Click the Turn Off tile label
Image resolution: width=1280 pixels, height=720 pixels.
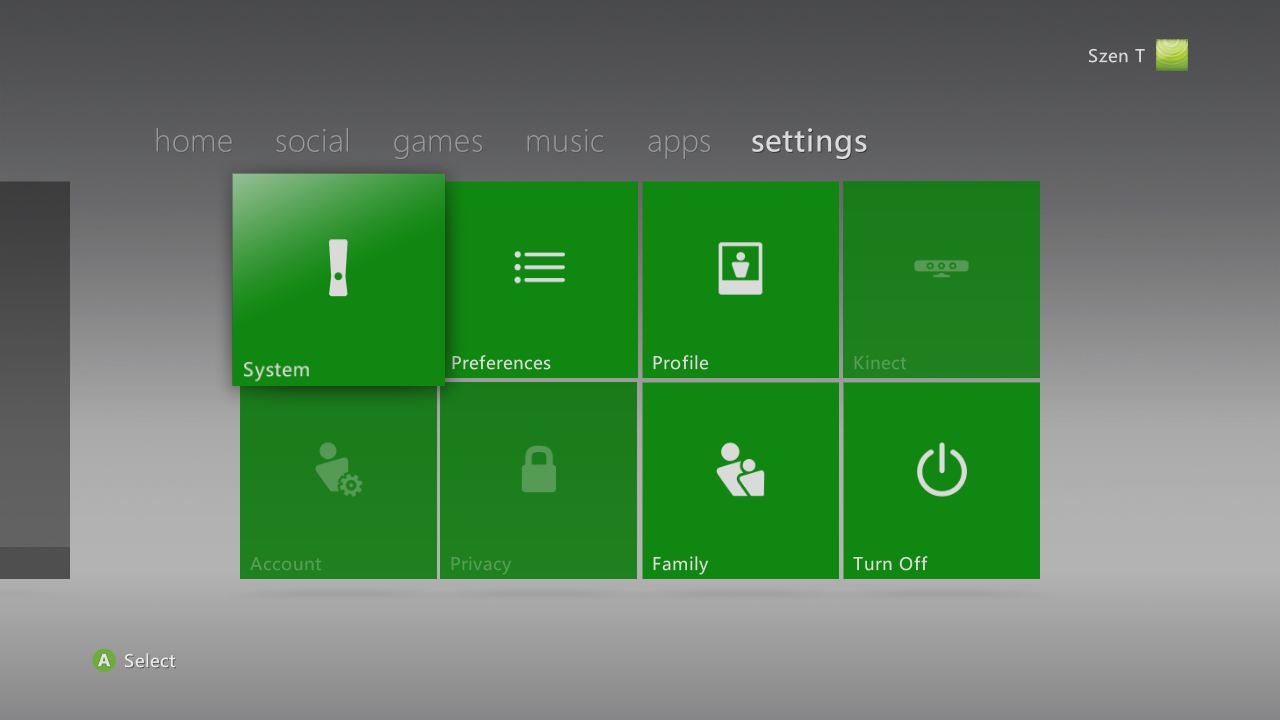click(x=890, y=564)
